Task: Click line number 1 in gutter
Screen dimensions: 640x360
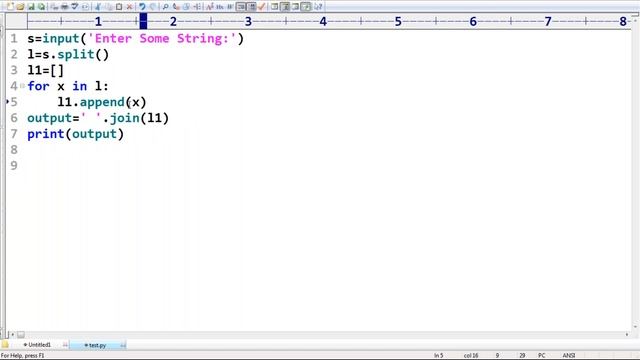Action: tap(14, 38)
